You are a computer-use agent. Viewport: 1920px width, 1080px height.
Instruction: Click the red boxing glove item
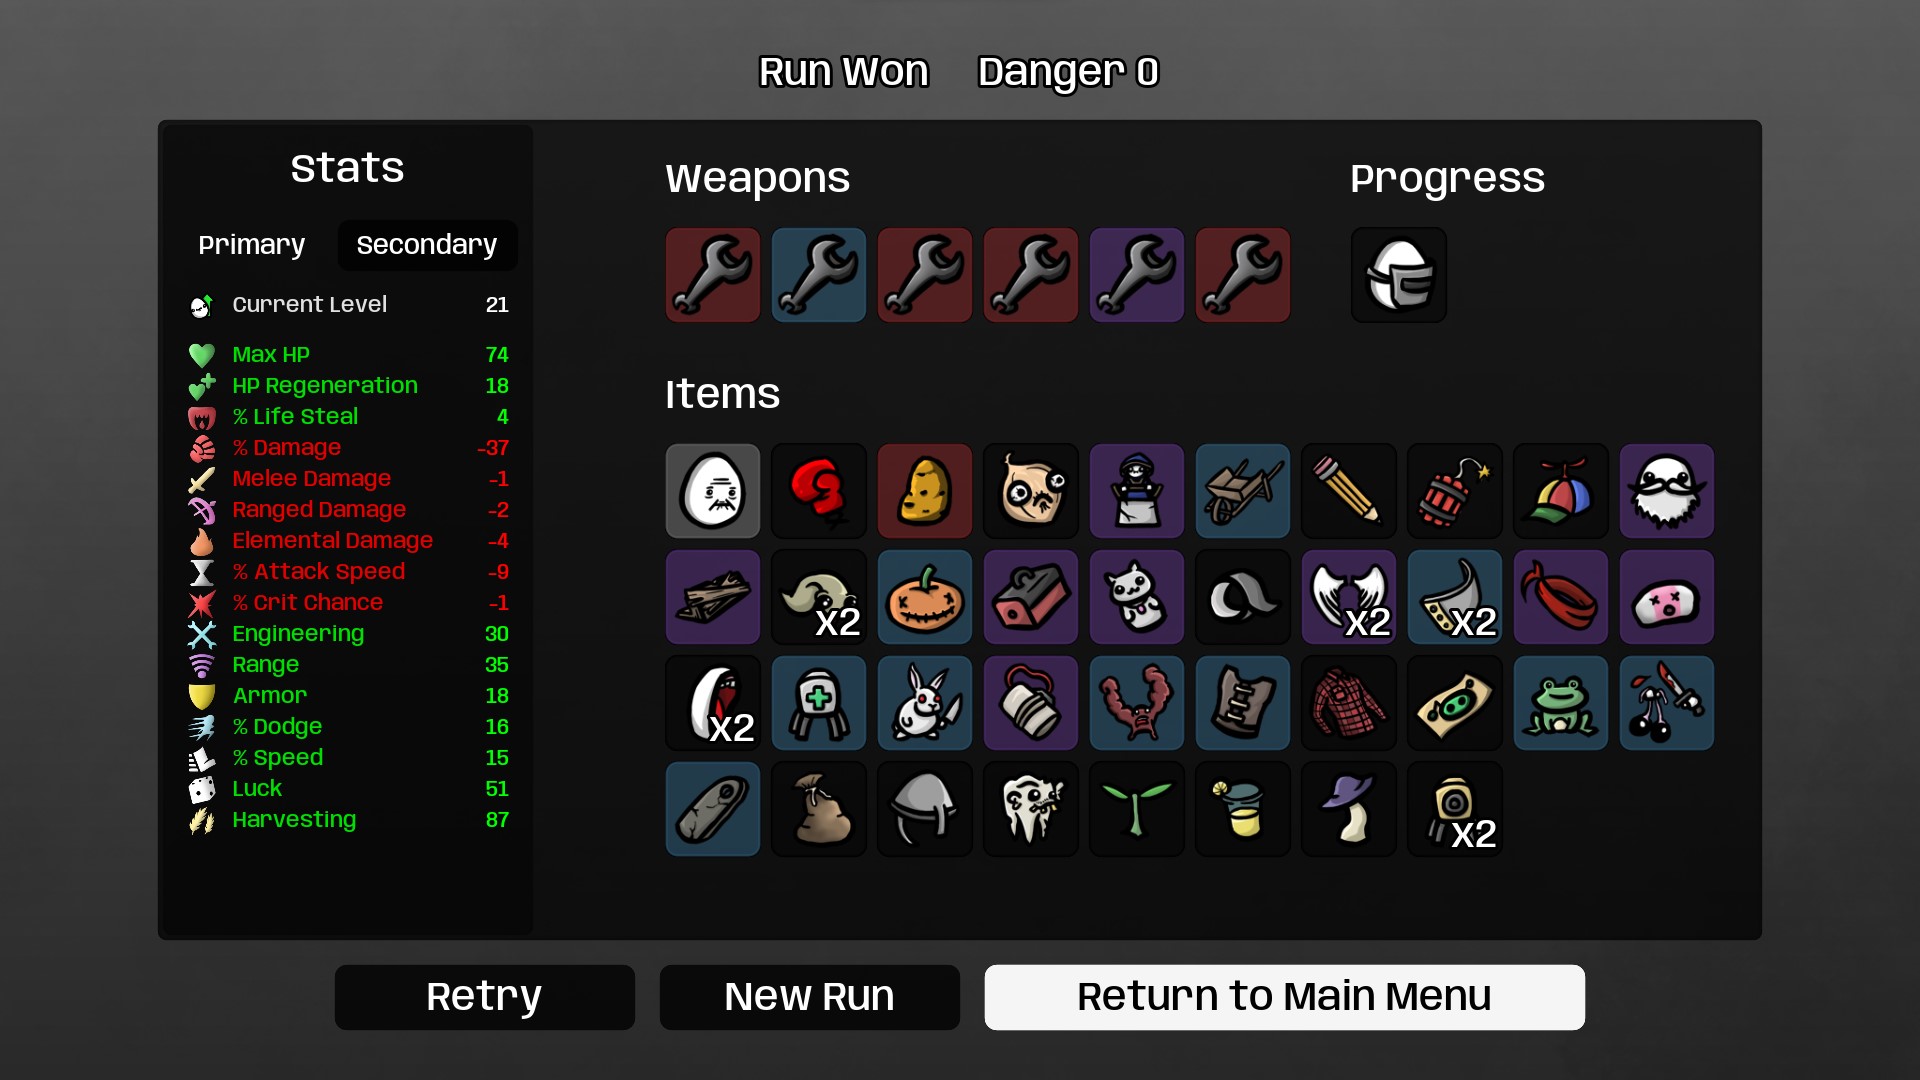tap(819, 491)
